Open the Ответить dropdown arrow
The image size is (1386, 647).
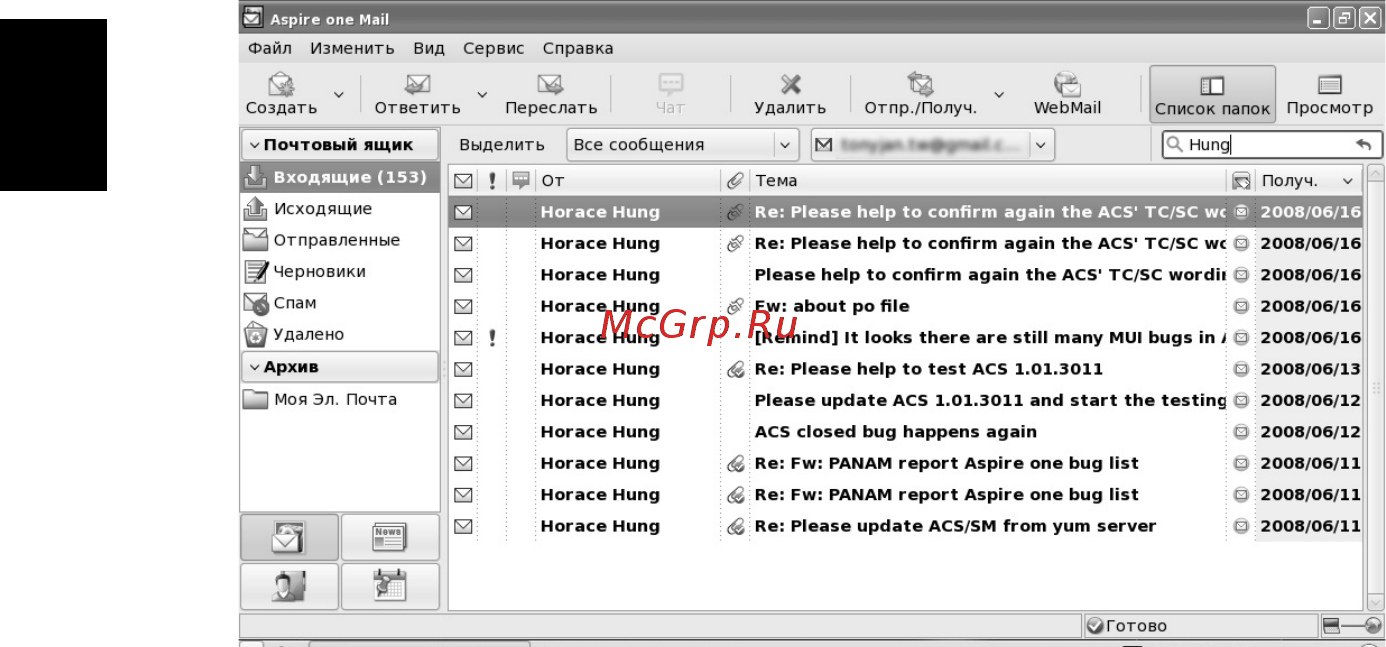pos(482,95)
